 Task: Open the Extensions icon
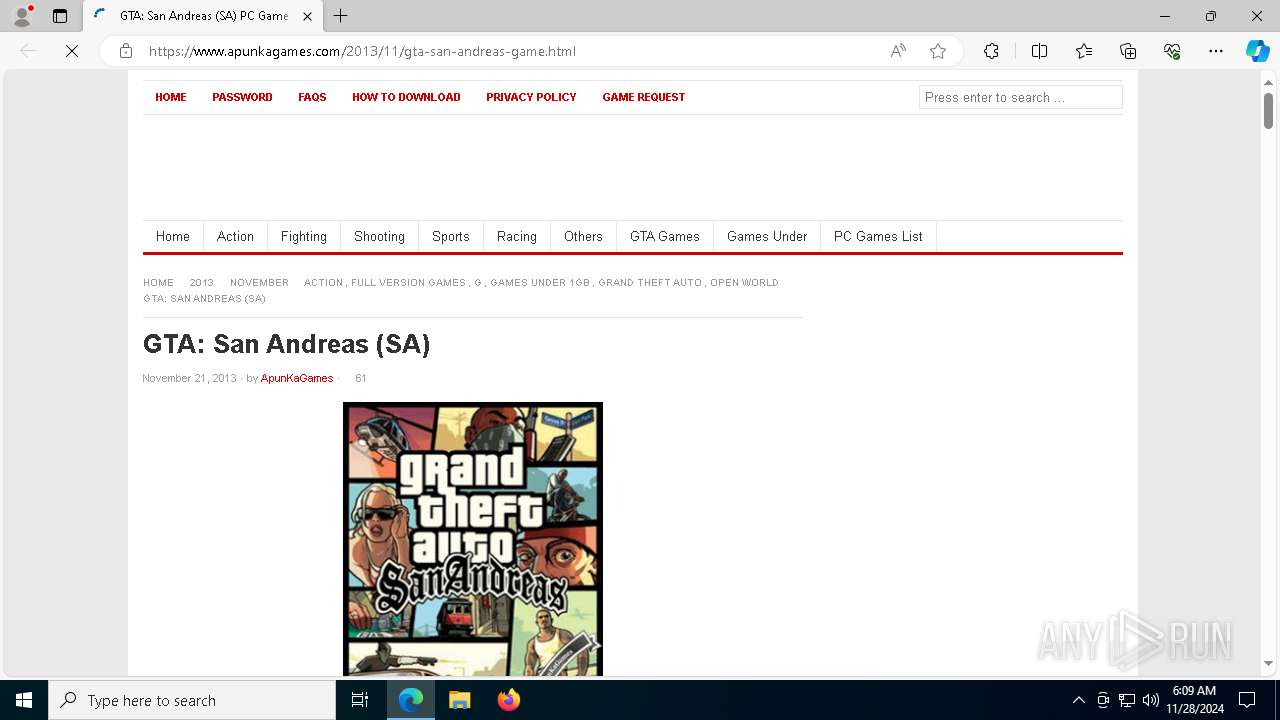coord(991,51)
